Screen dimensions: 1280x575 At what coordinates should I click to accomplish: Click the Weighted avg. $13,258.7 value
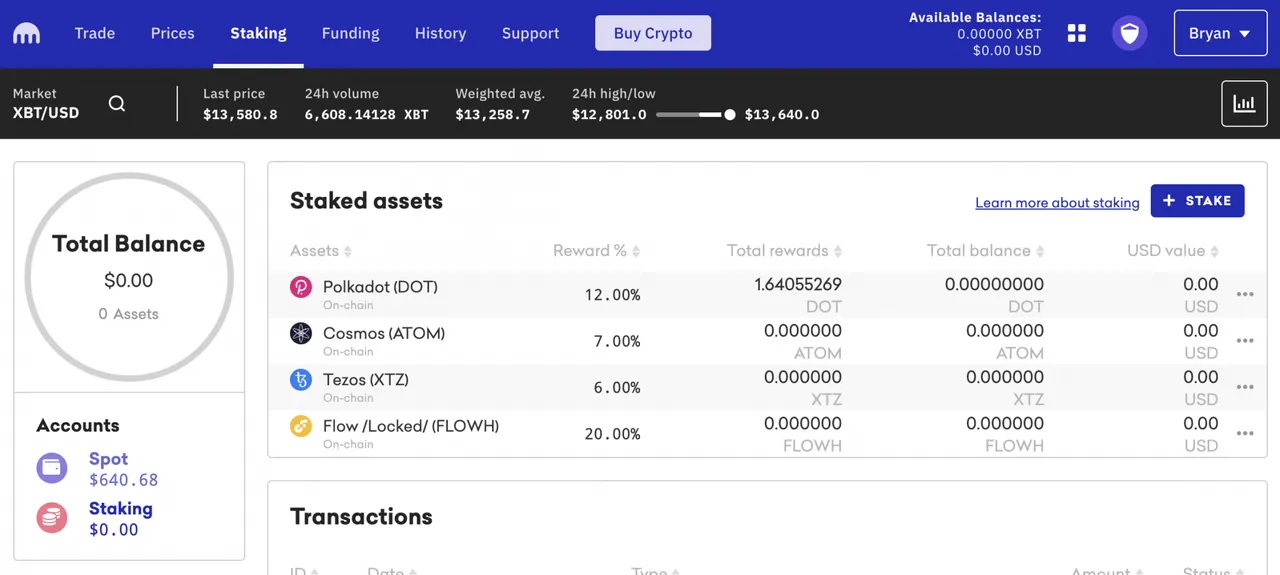click(x=493, y=115)
